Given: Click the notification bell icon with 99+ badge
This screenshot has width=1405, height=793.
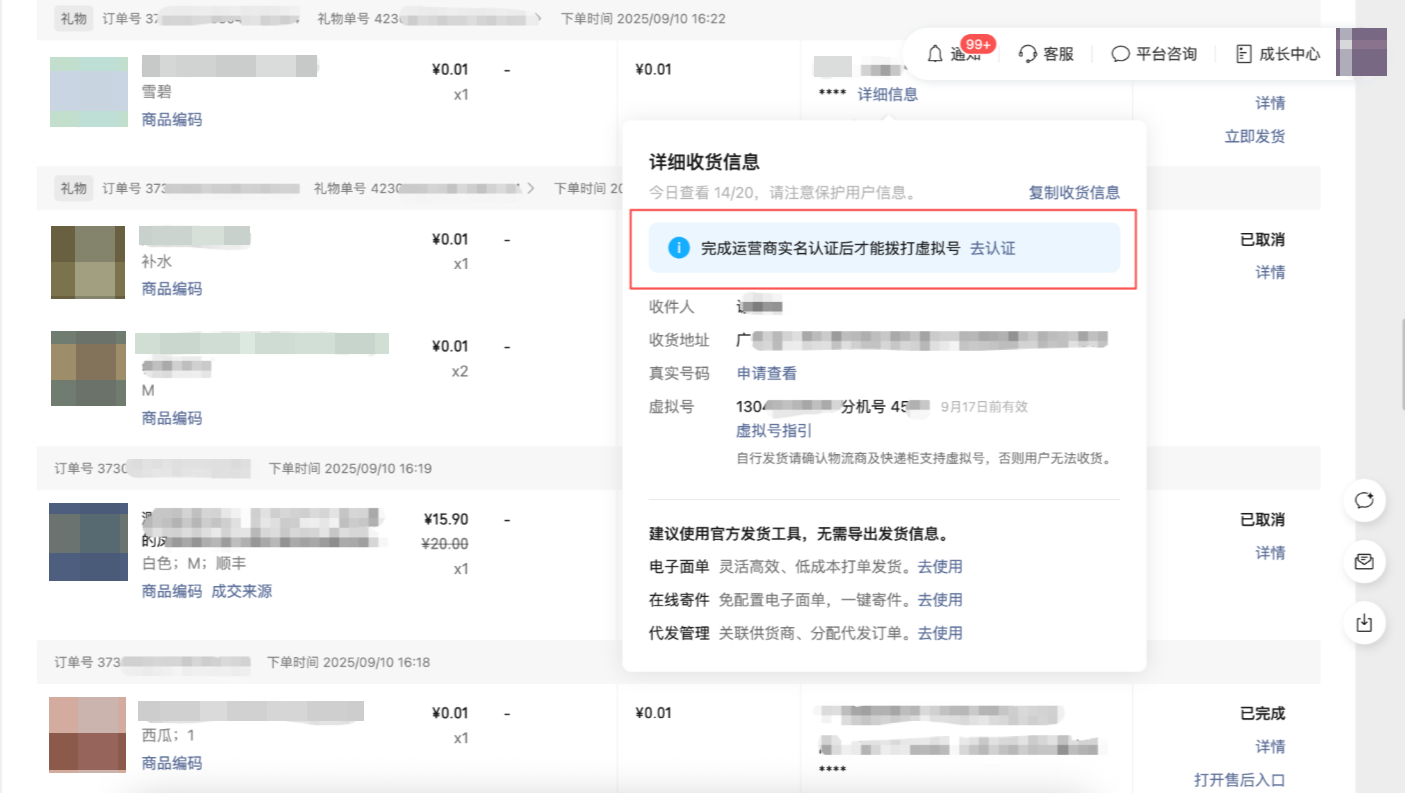Looking at the screenshot, I should (x=936, y=54).
